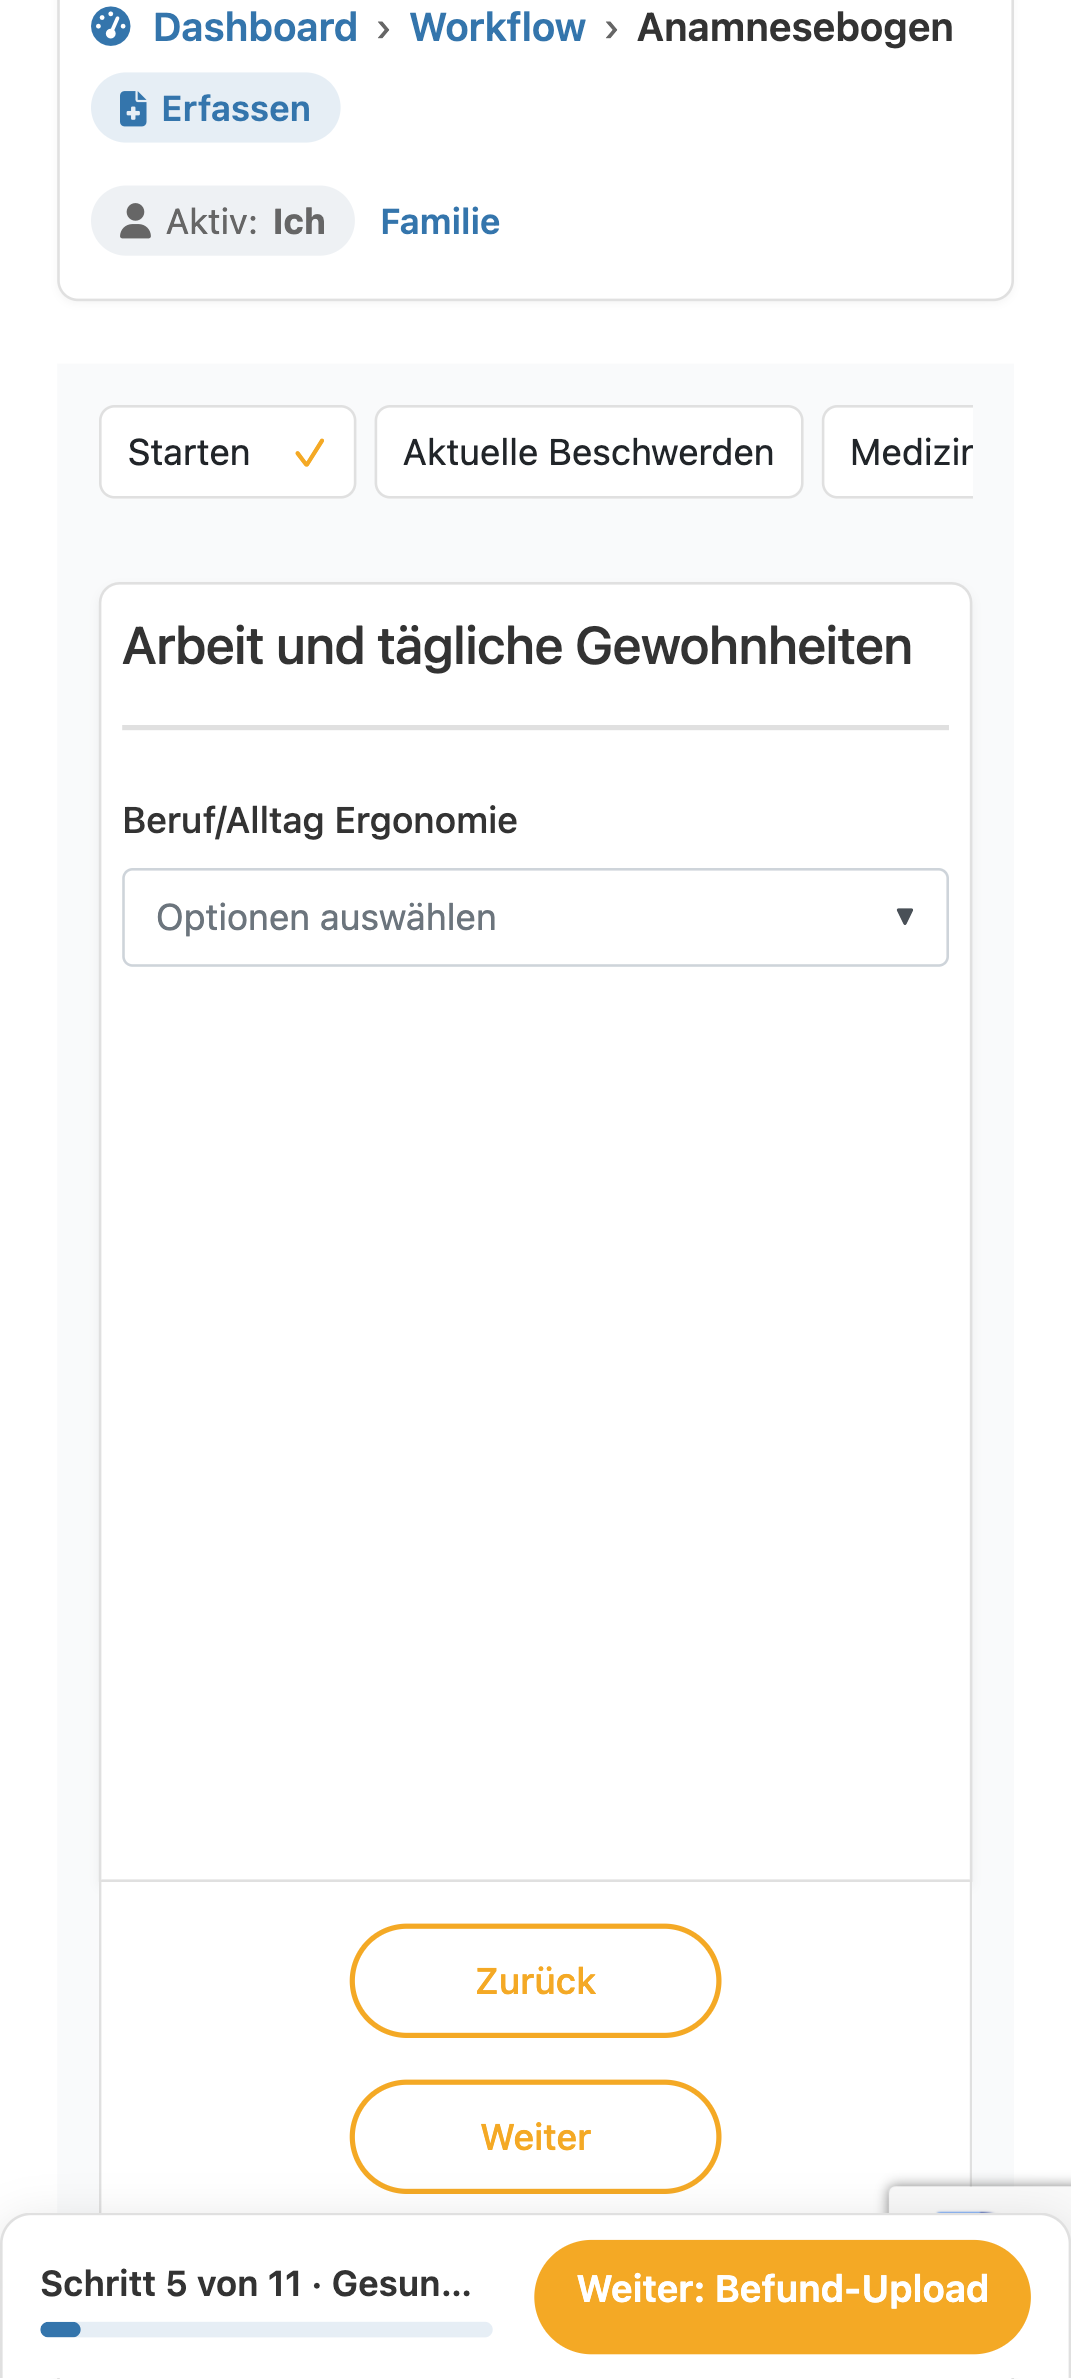This screenshot has height=2379, width=1071.
Task: Click the user profile icon beside Aktiv
Action: (x=135, y=221)
